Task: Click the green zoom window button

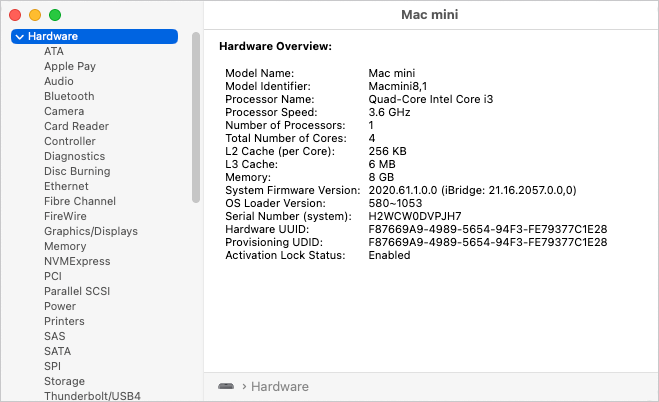Action: [55, 15]
